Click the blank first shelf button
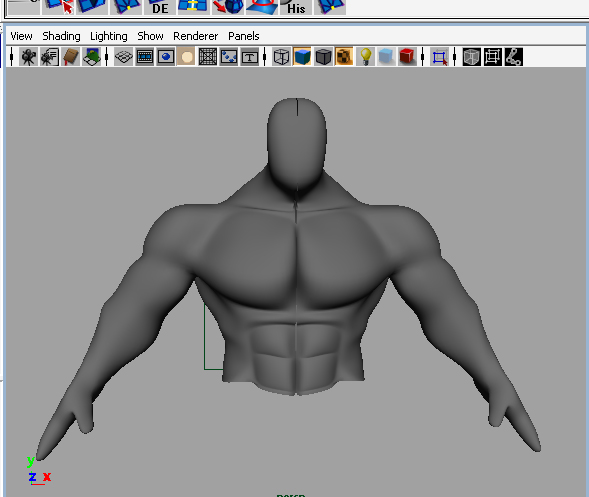Screen dimensions: 589x497 pyautogui.click(x=24, y=7)
